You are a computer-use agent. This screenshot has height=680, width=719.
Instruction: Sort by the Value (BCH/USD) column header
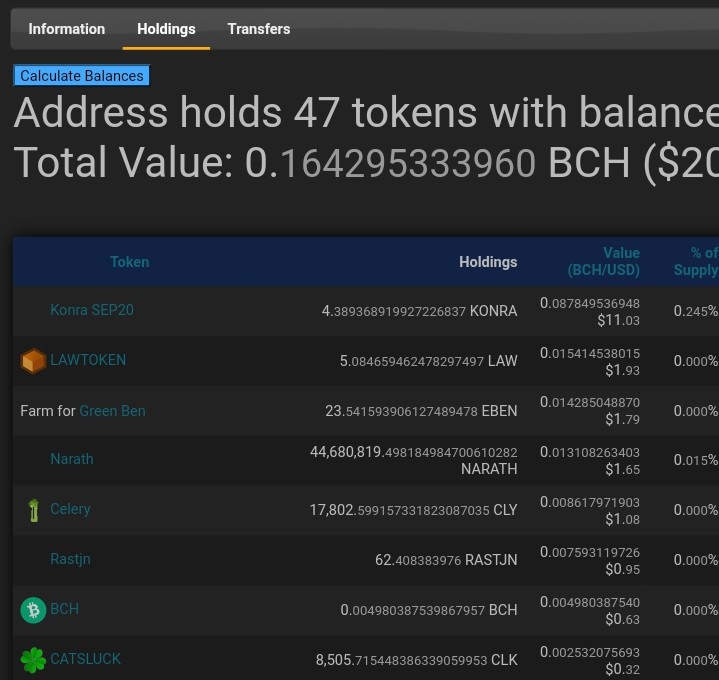pos(604,261)
